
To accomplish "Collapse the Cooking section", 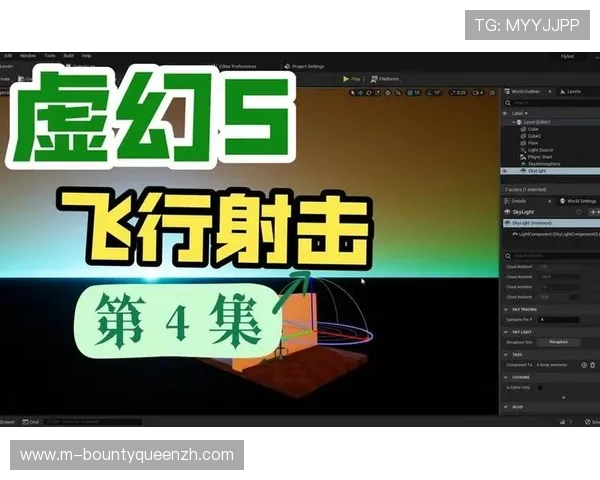I will 505,377.
